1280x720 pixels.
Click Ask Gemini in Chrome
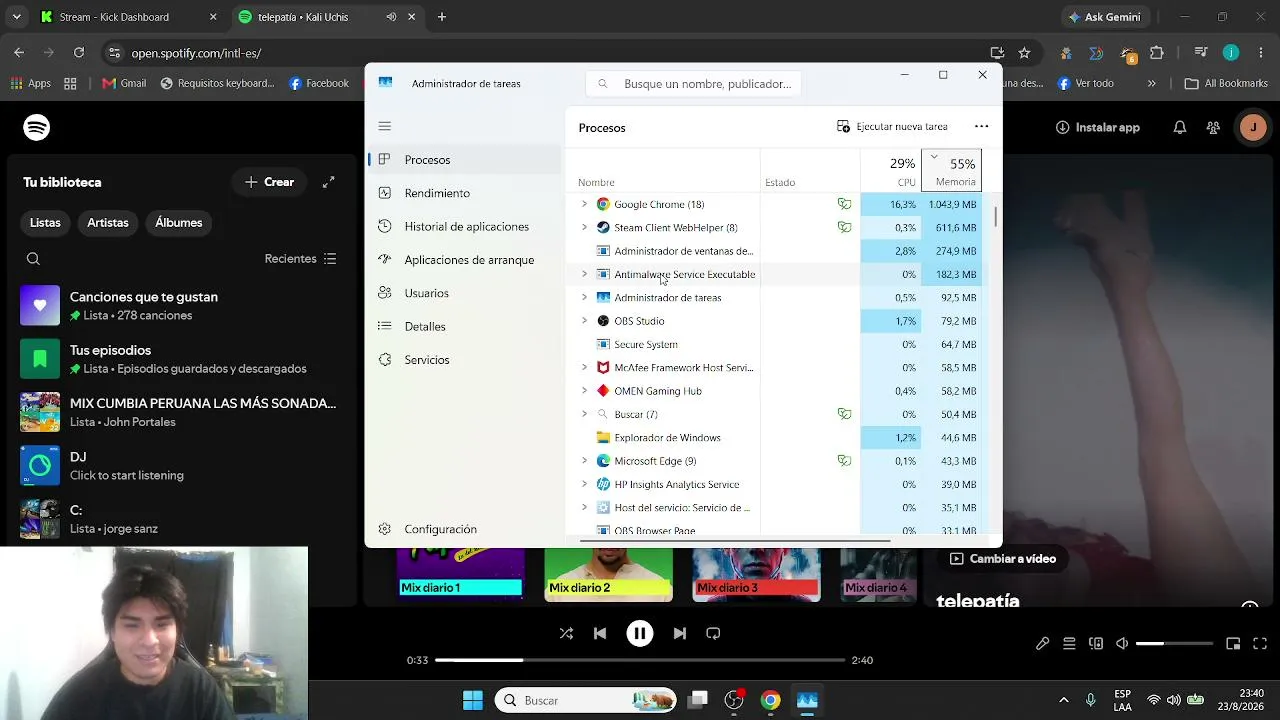[1104, 17]
